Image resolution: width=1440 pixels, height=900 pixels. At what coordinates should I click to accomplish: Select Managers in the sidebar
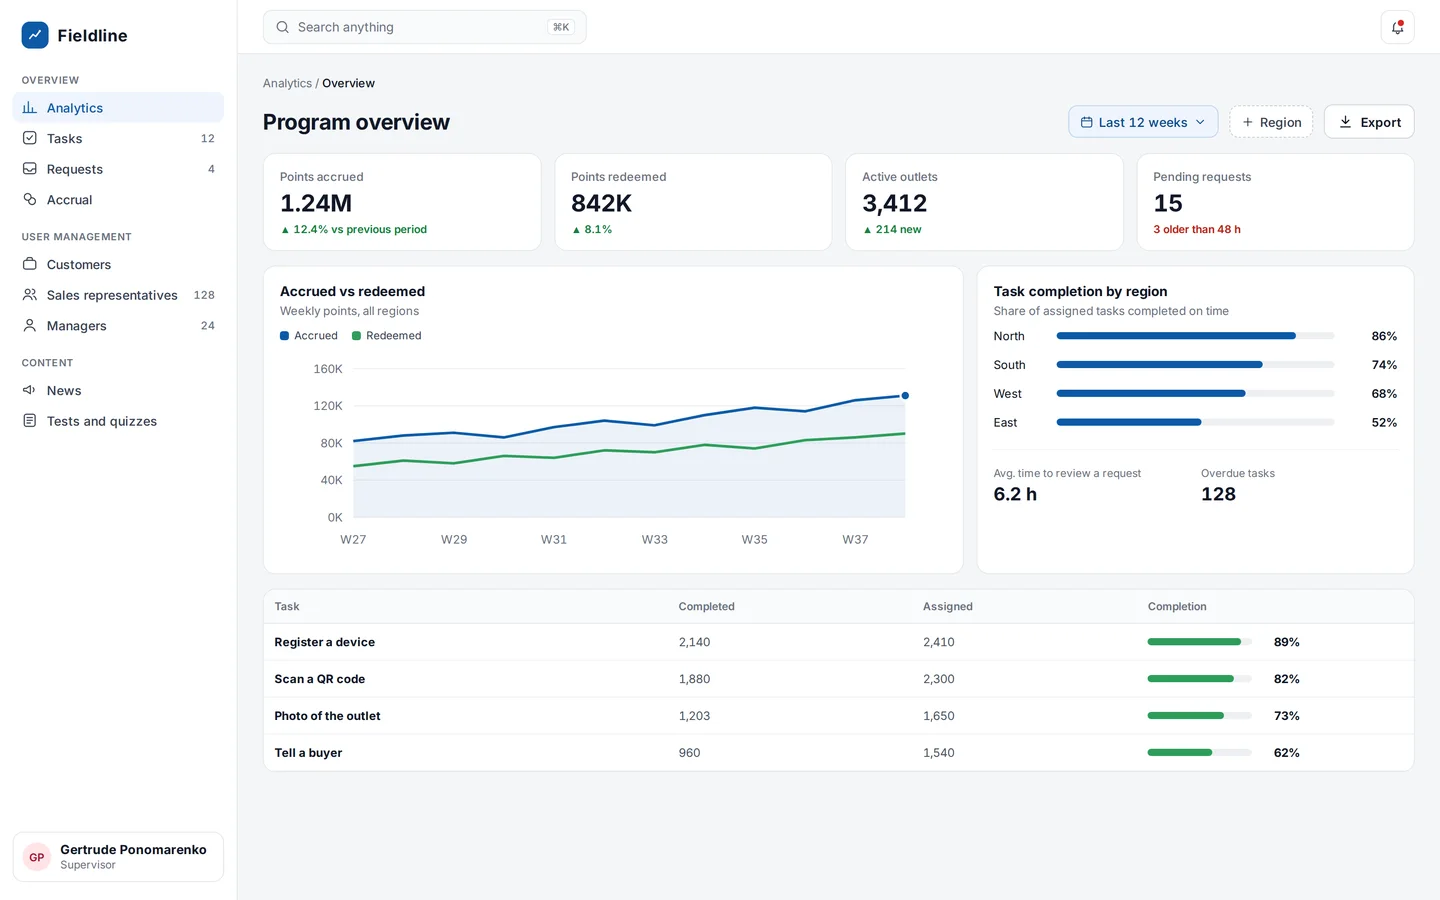point(118,325)
